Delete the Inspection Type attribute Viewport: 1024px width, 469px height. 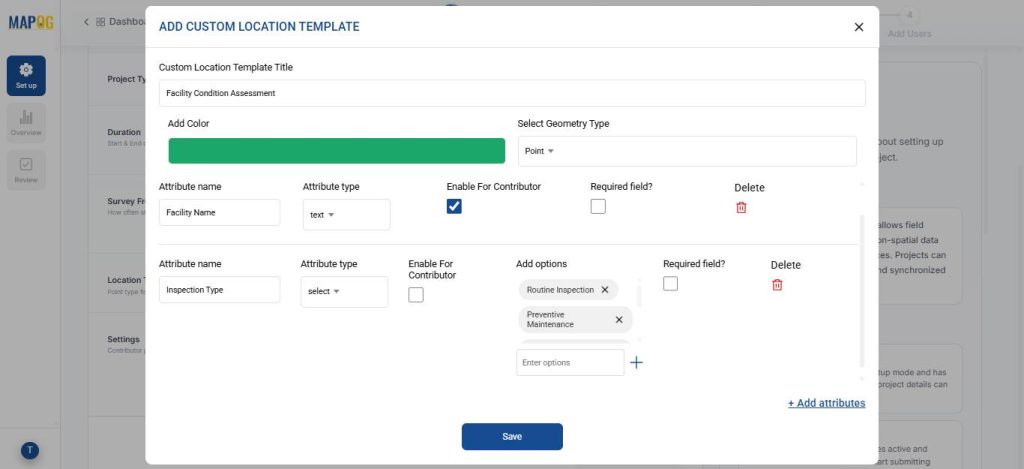[777, 285]
